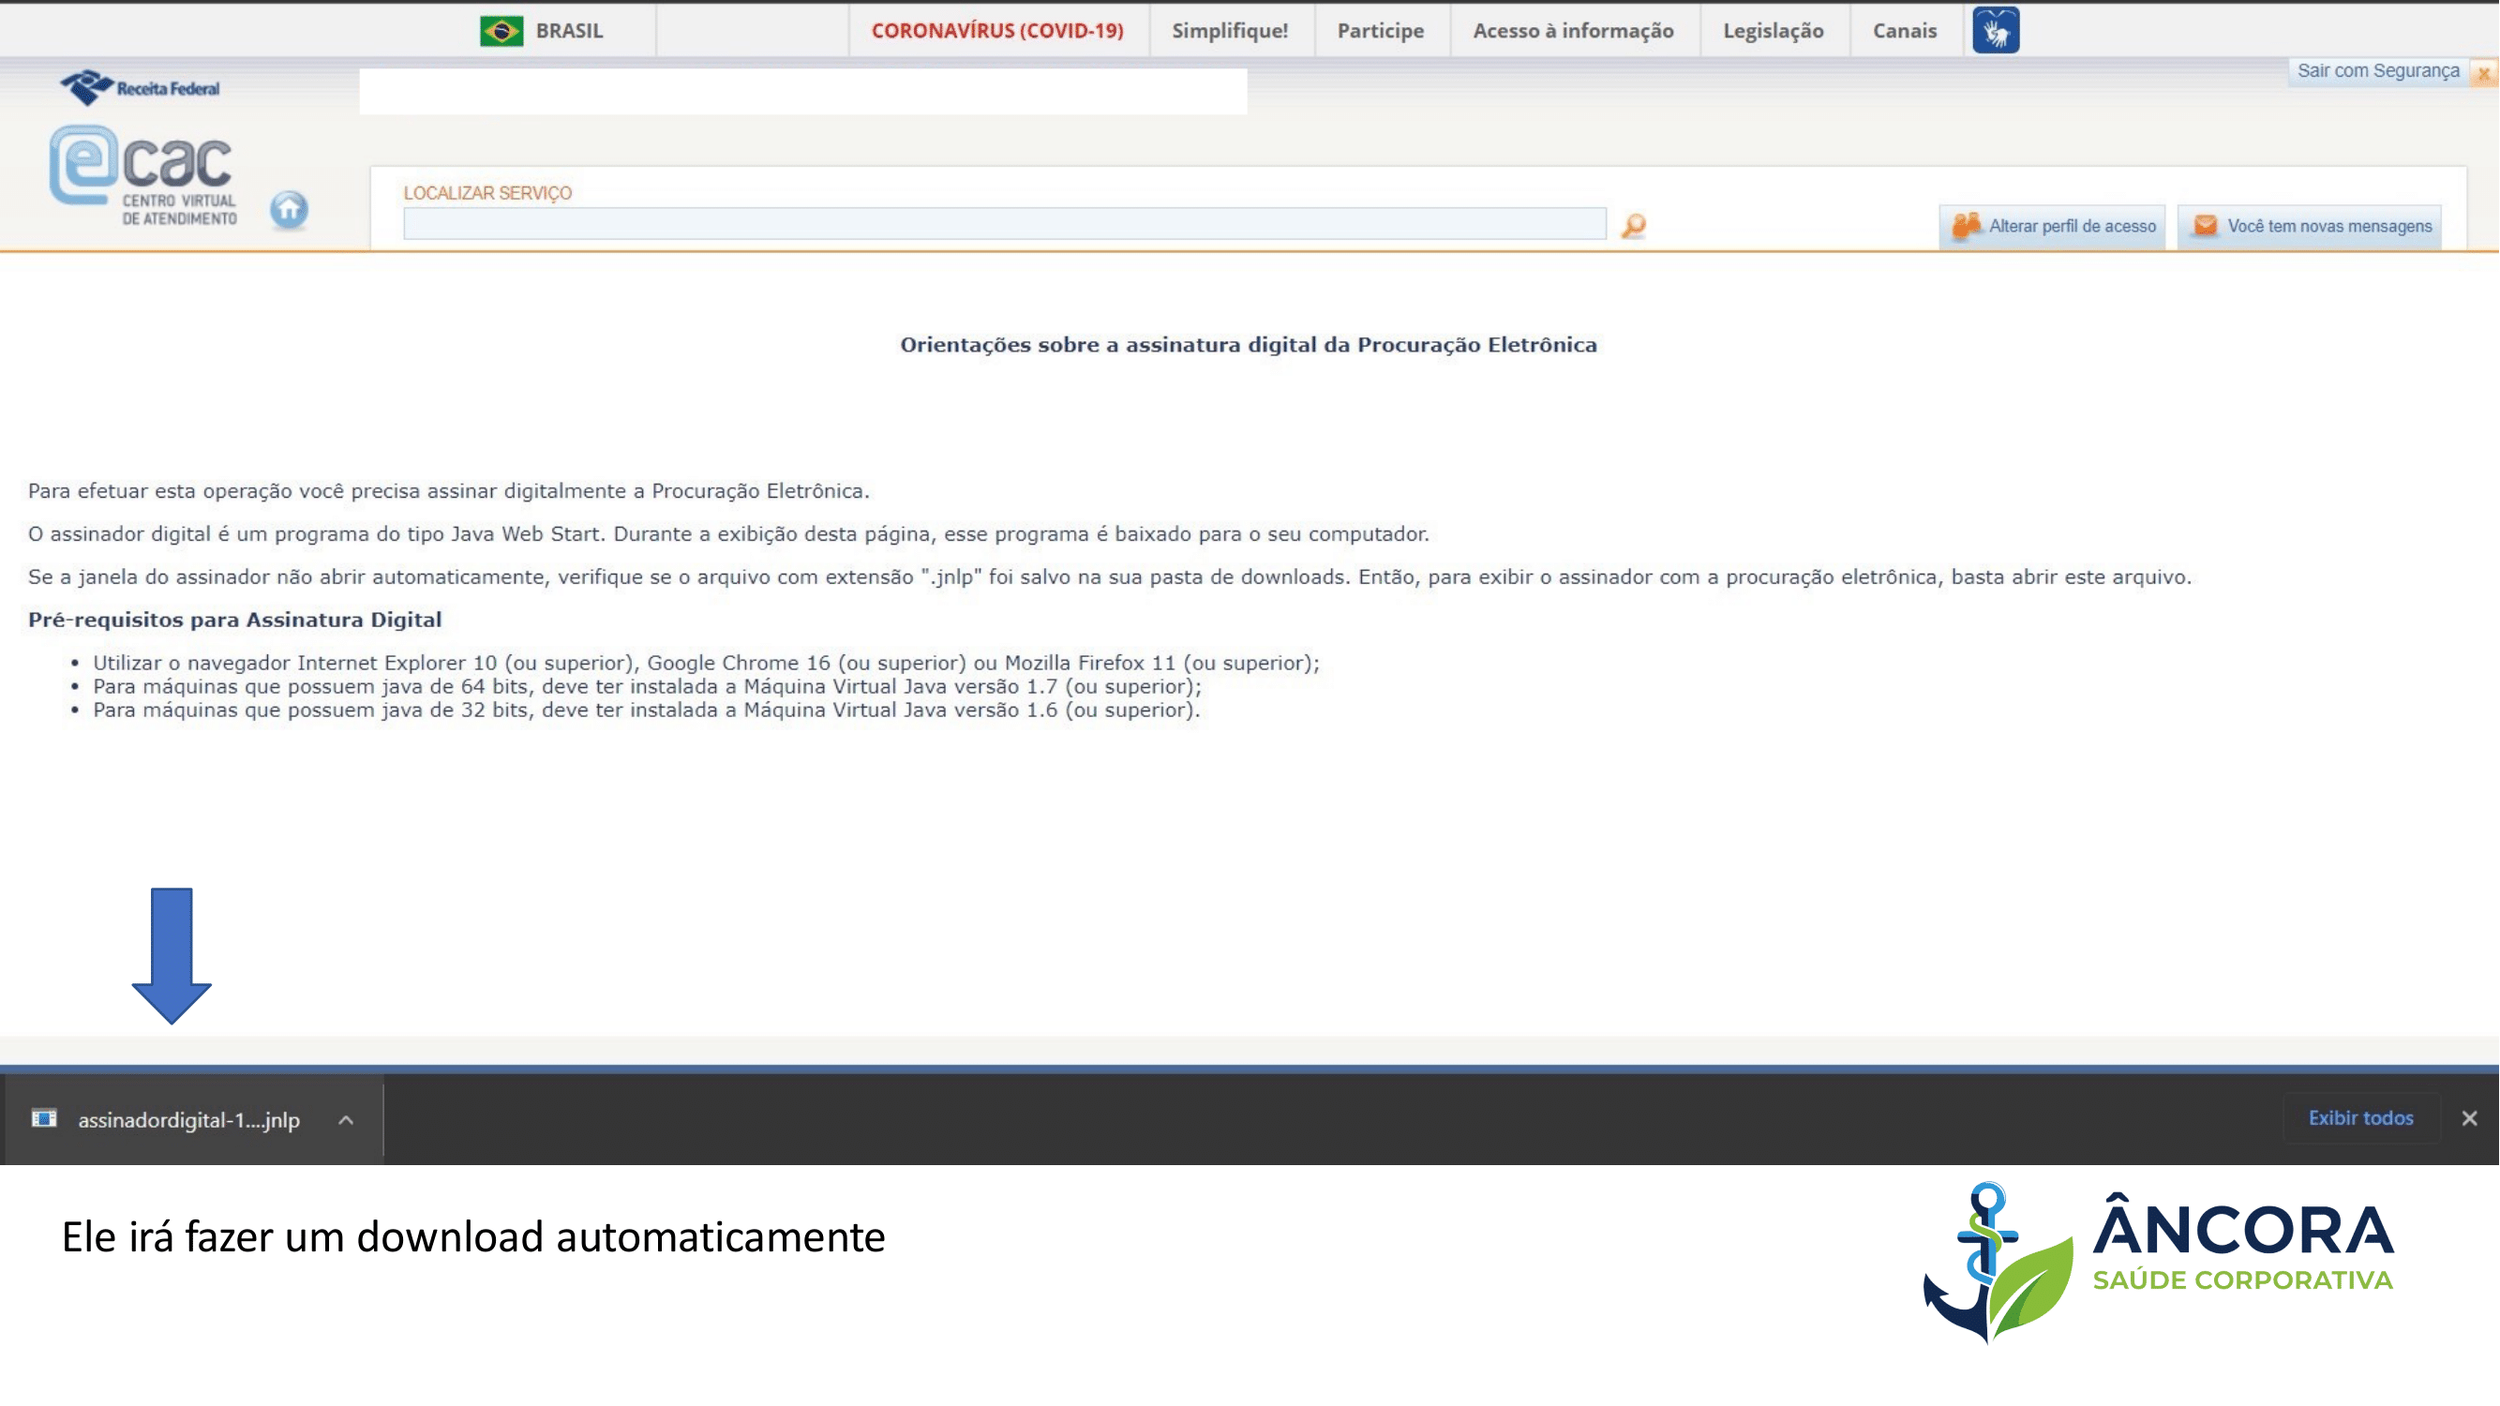
Task: Open the Legislação menu item
Action: click(x=1772, y=31)
